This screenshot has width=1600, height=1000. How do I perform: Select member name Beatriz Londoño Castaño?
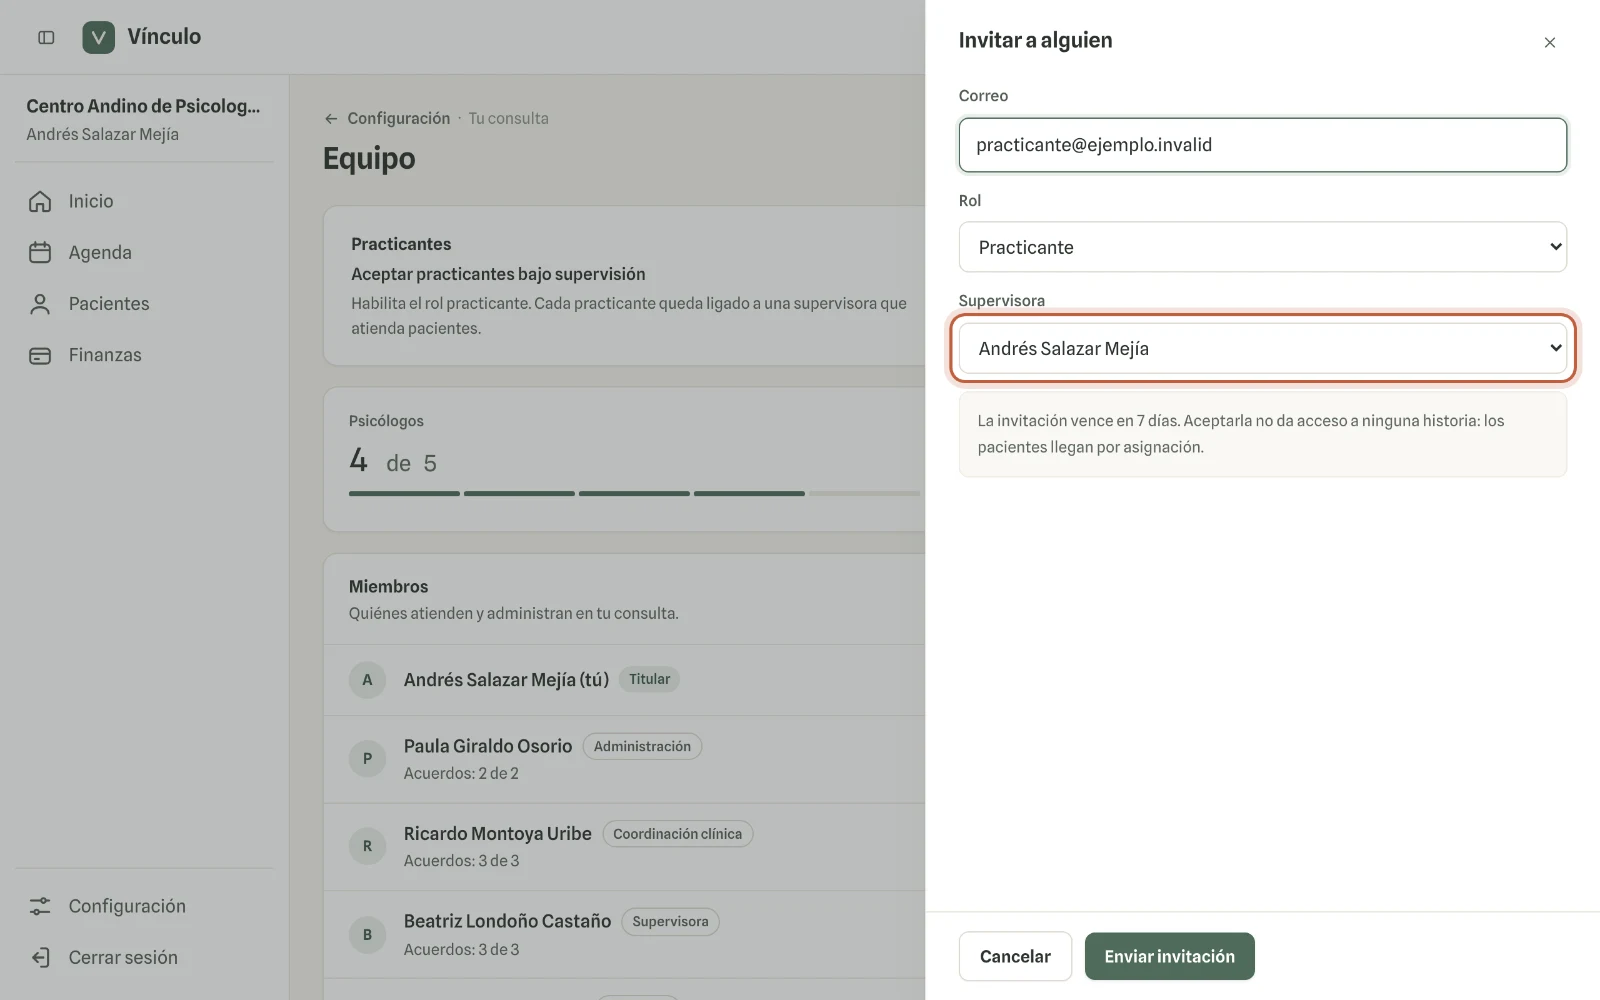pos(507,921)
